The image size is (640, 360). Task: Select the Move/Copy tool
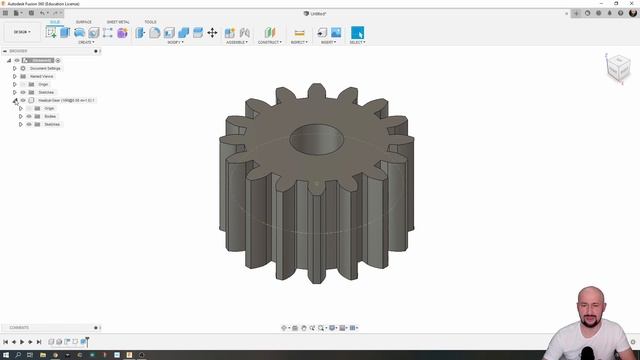212,33
